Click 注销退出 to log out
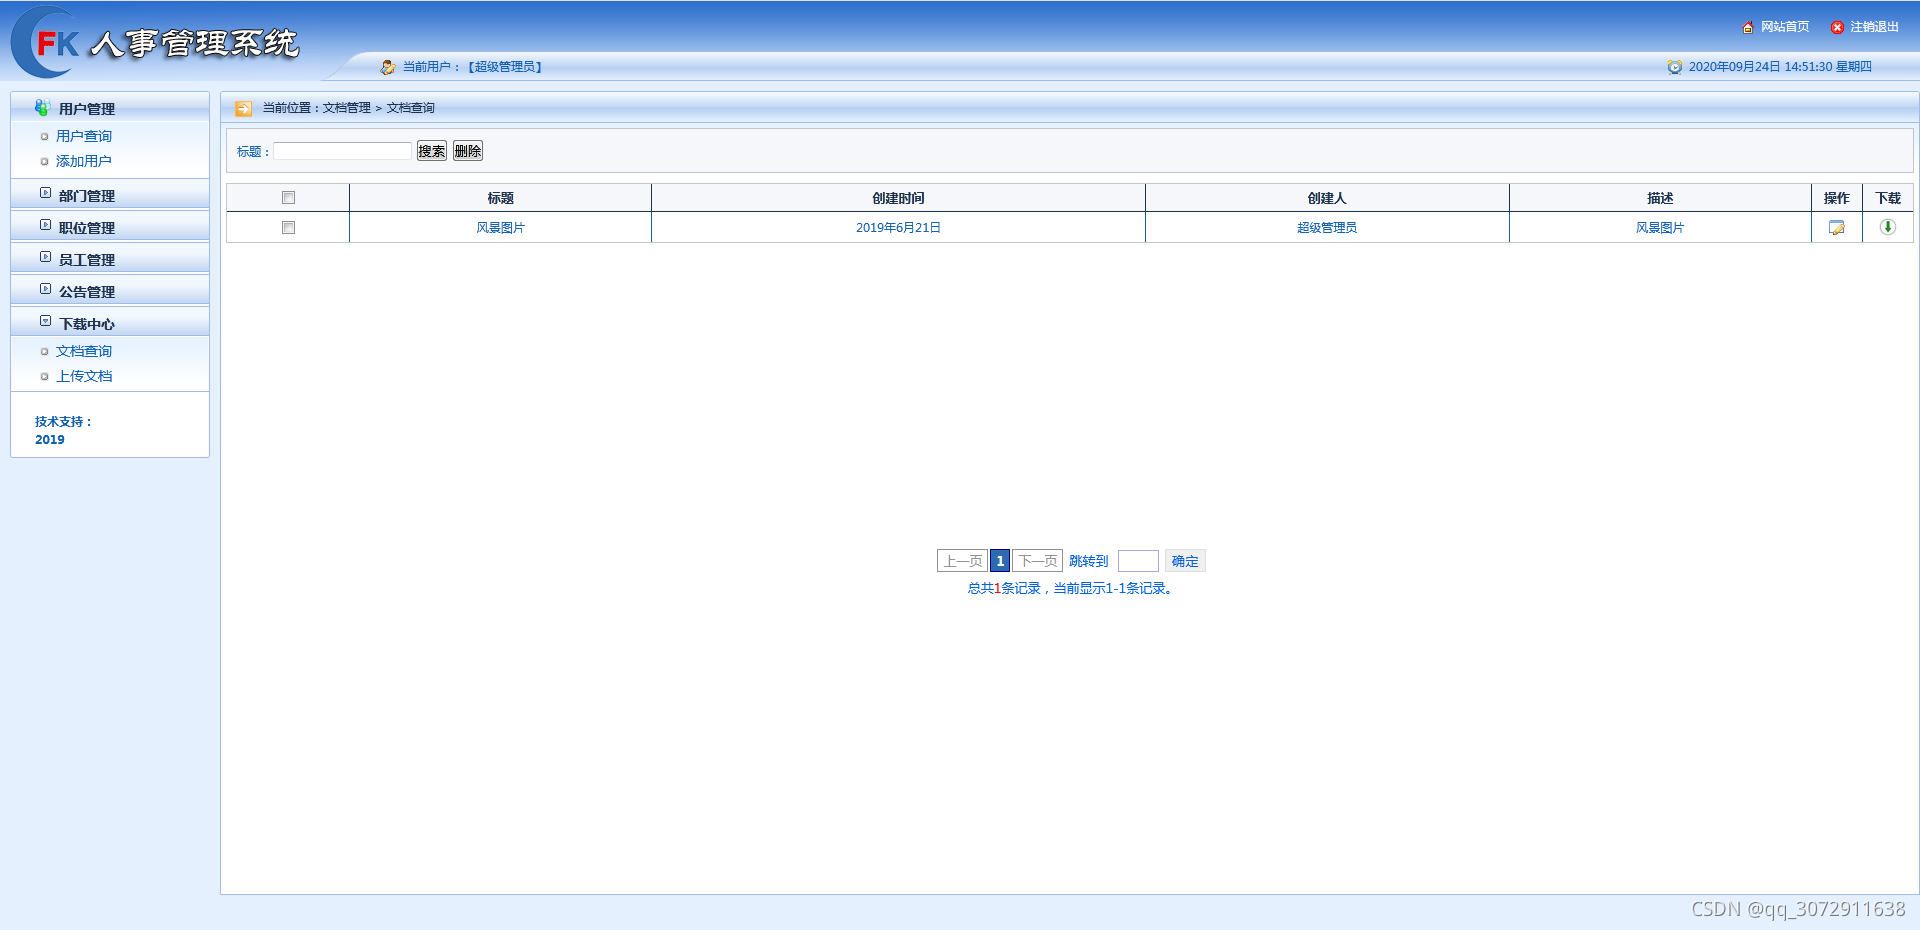The image size is (1920, 930). click(1874, 27)
